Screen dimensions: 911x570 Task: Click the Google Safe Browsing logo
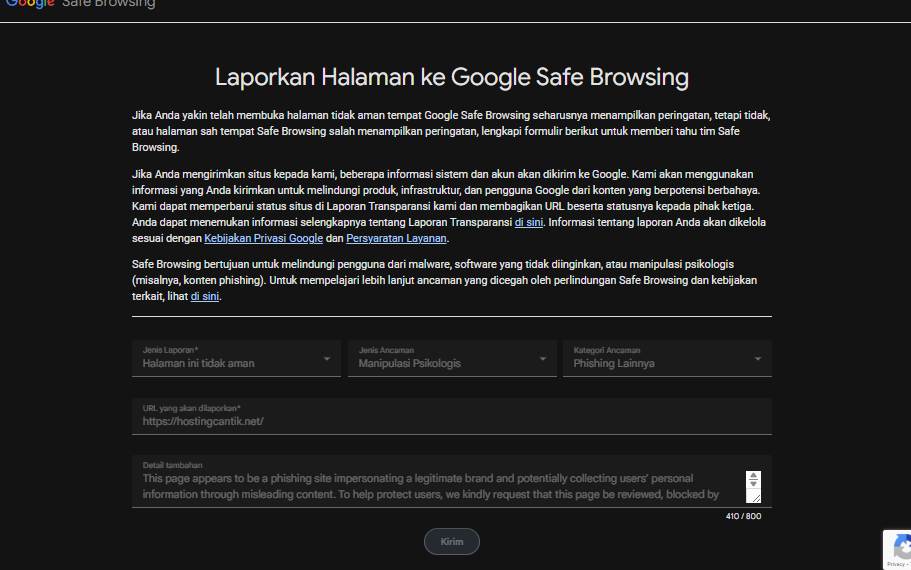(x=81, y=4)
